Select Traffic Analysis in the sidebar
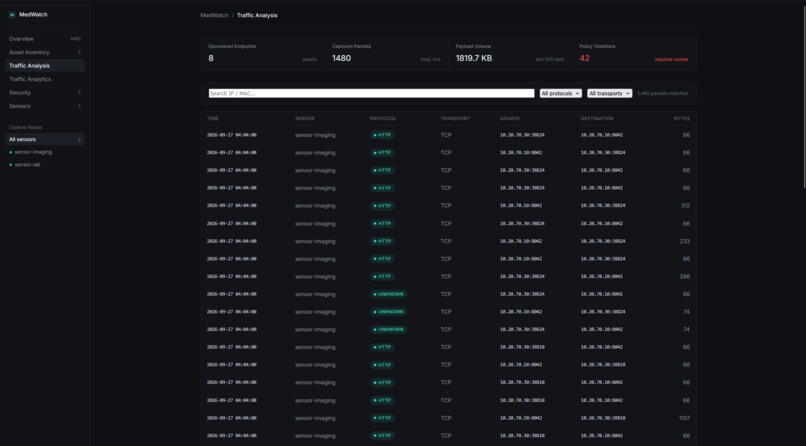The height and width of the screenshot is (446, 806). [x=45, y=66]
